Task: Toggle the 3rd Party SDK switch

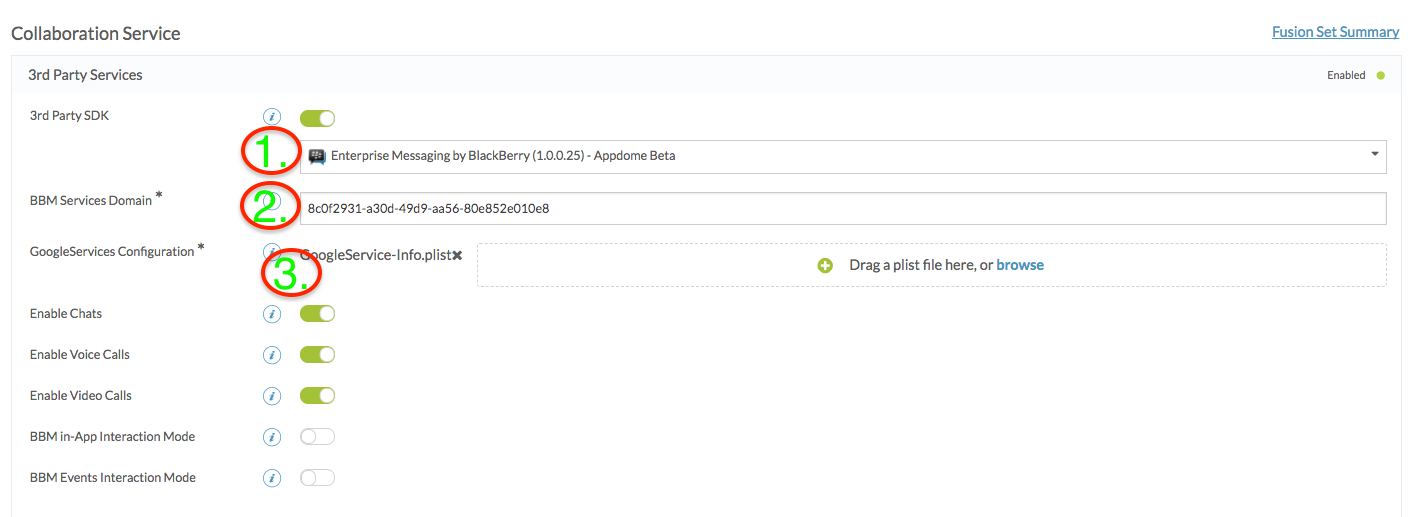Action: (x=317, y=118)
